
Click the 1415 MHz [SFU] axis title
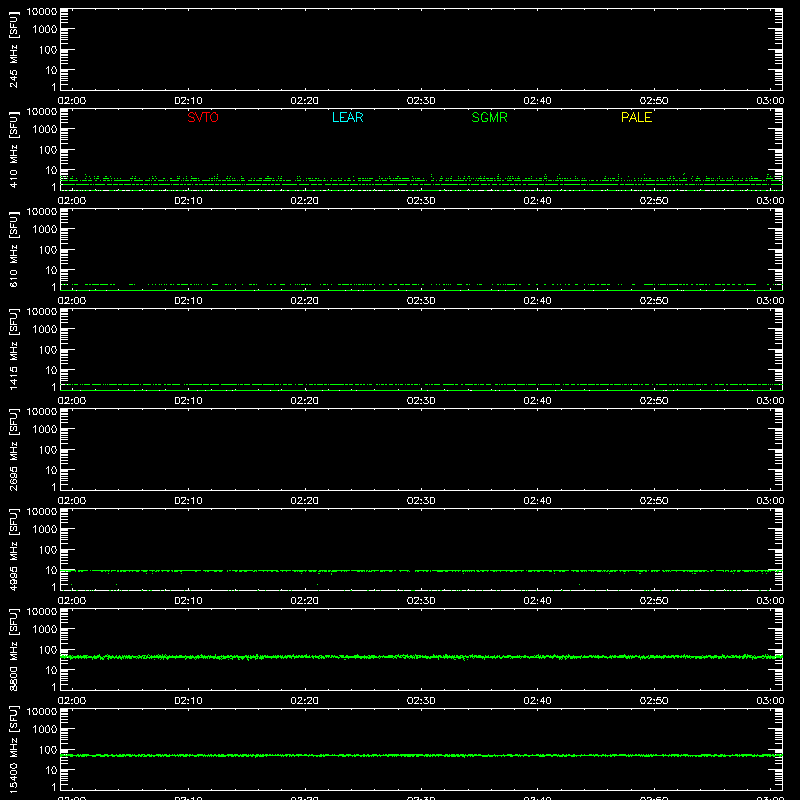(x=13, y=350)
